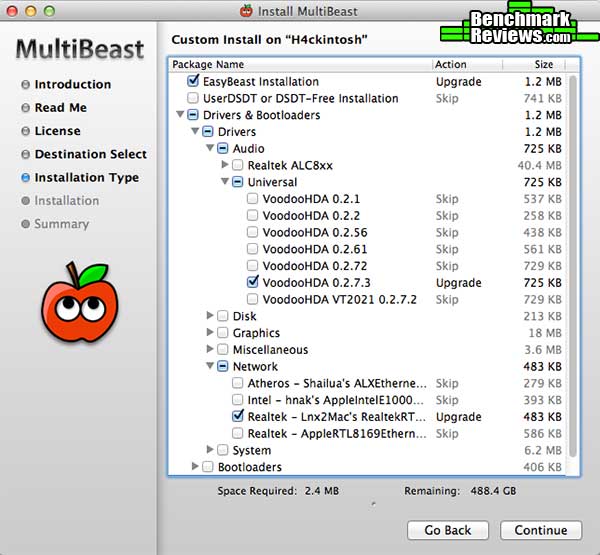Click the Upgrade action for VoodooHDA 0.2.7.3
Viewport: 600px width, 555px height.
(x=458, y=282)
